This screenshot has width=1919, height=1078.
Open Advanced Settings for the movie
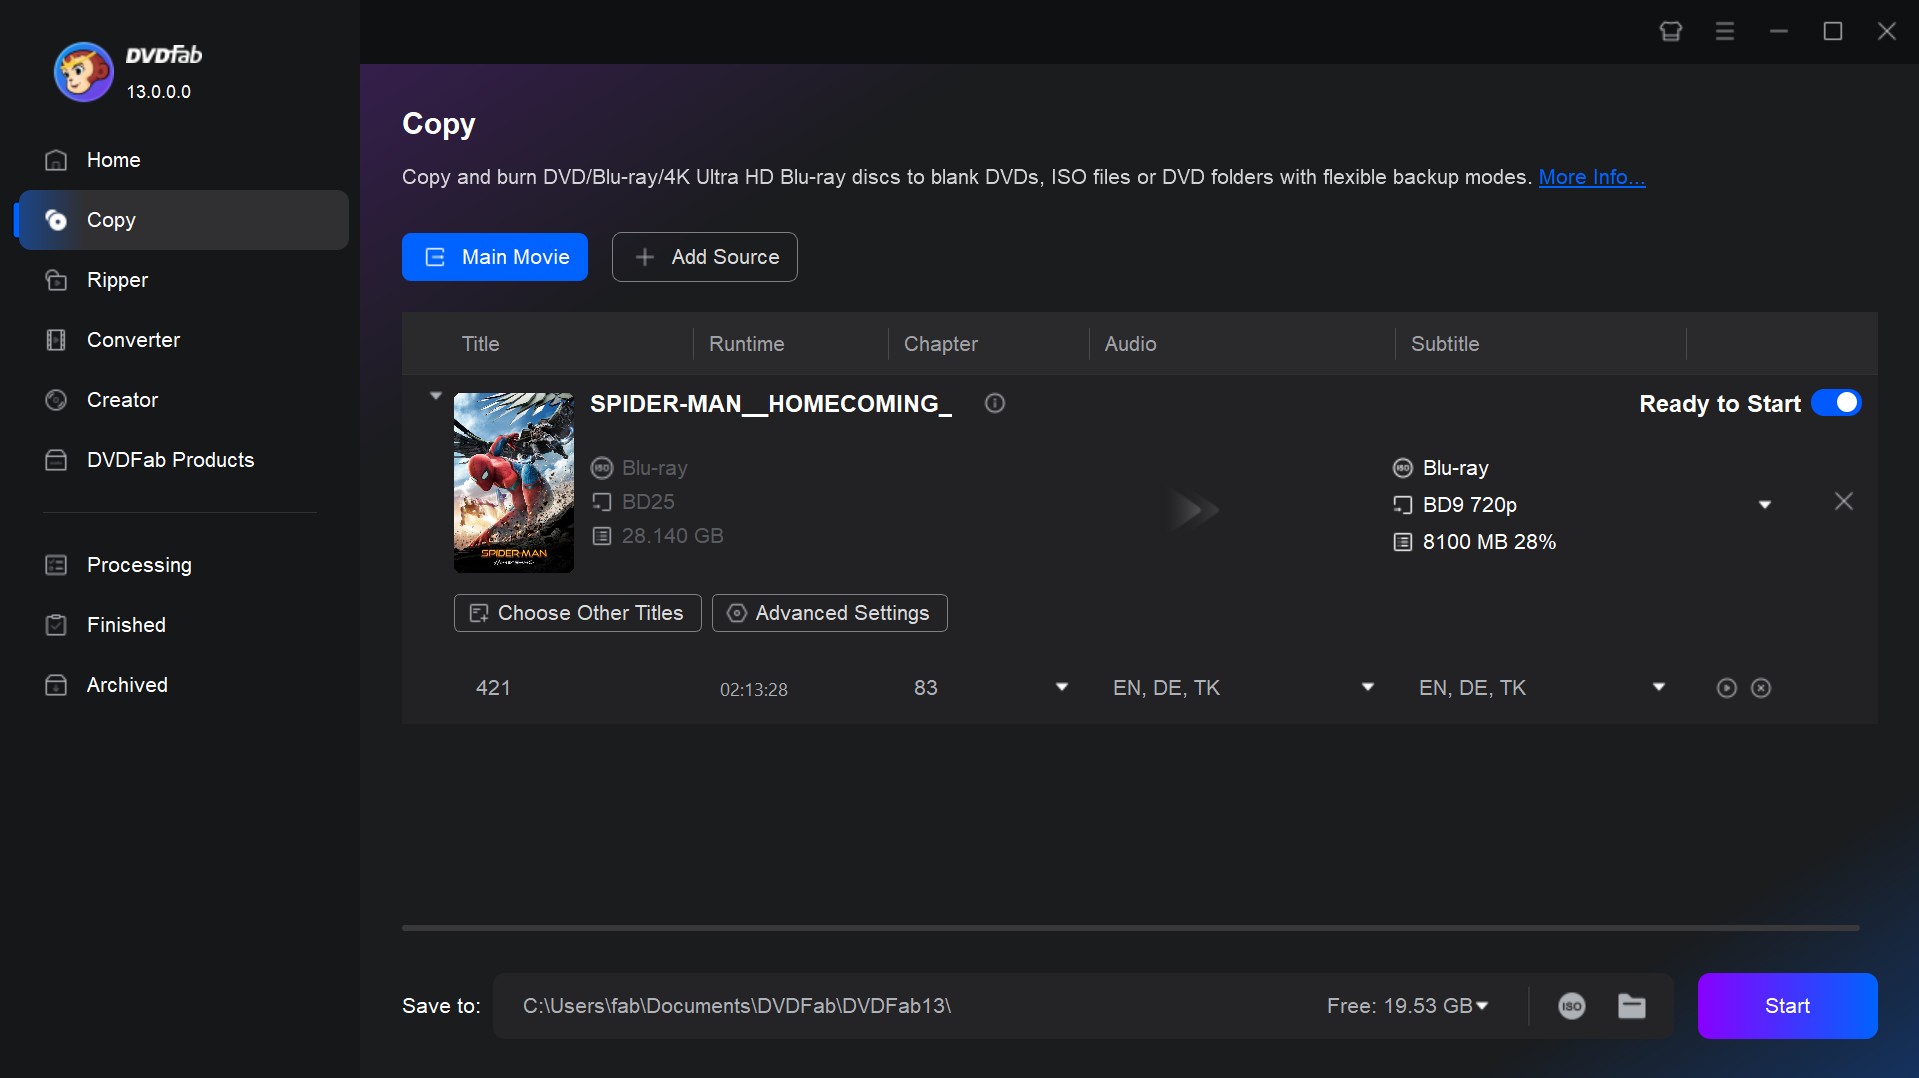click(829, 613)
